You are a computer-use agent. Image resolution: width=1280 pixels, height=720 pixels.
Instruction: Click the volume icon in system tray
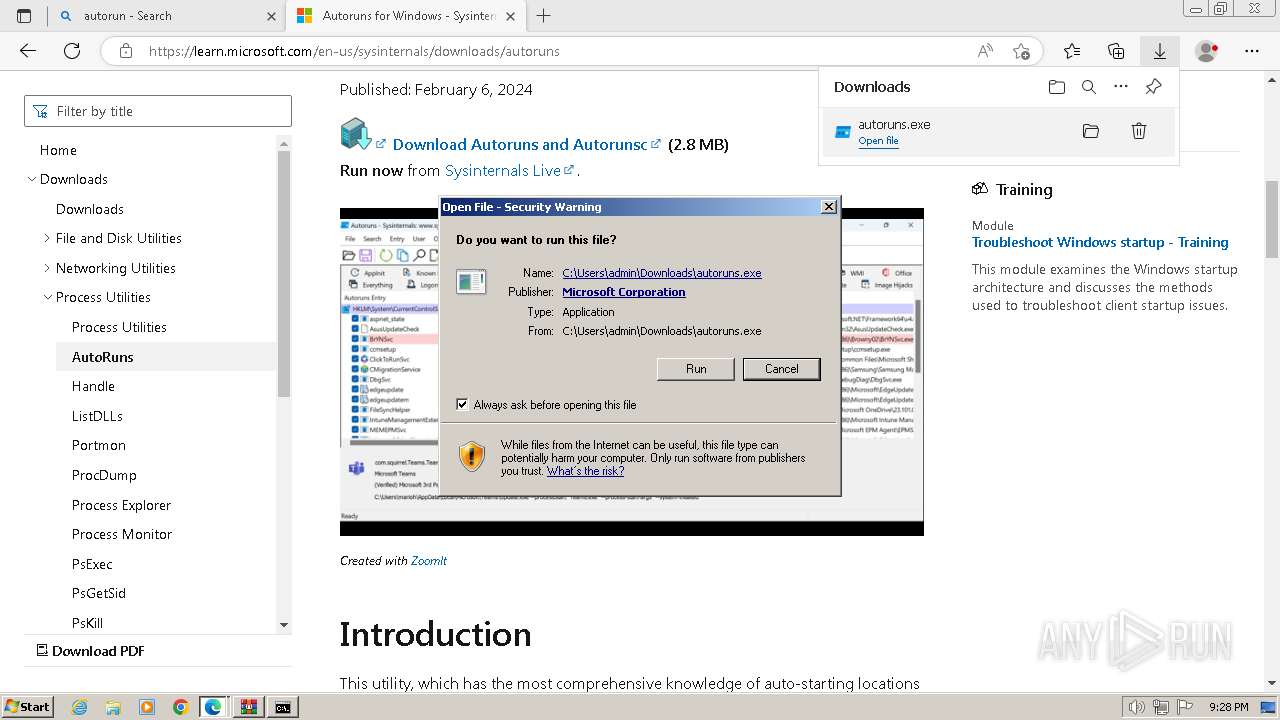[x=1135, y=707]
